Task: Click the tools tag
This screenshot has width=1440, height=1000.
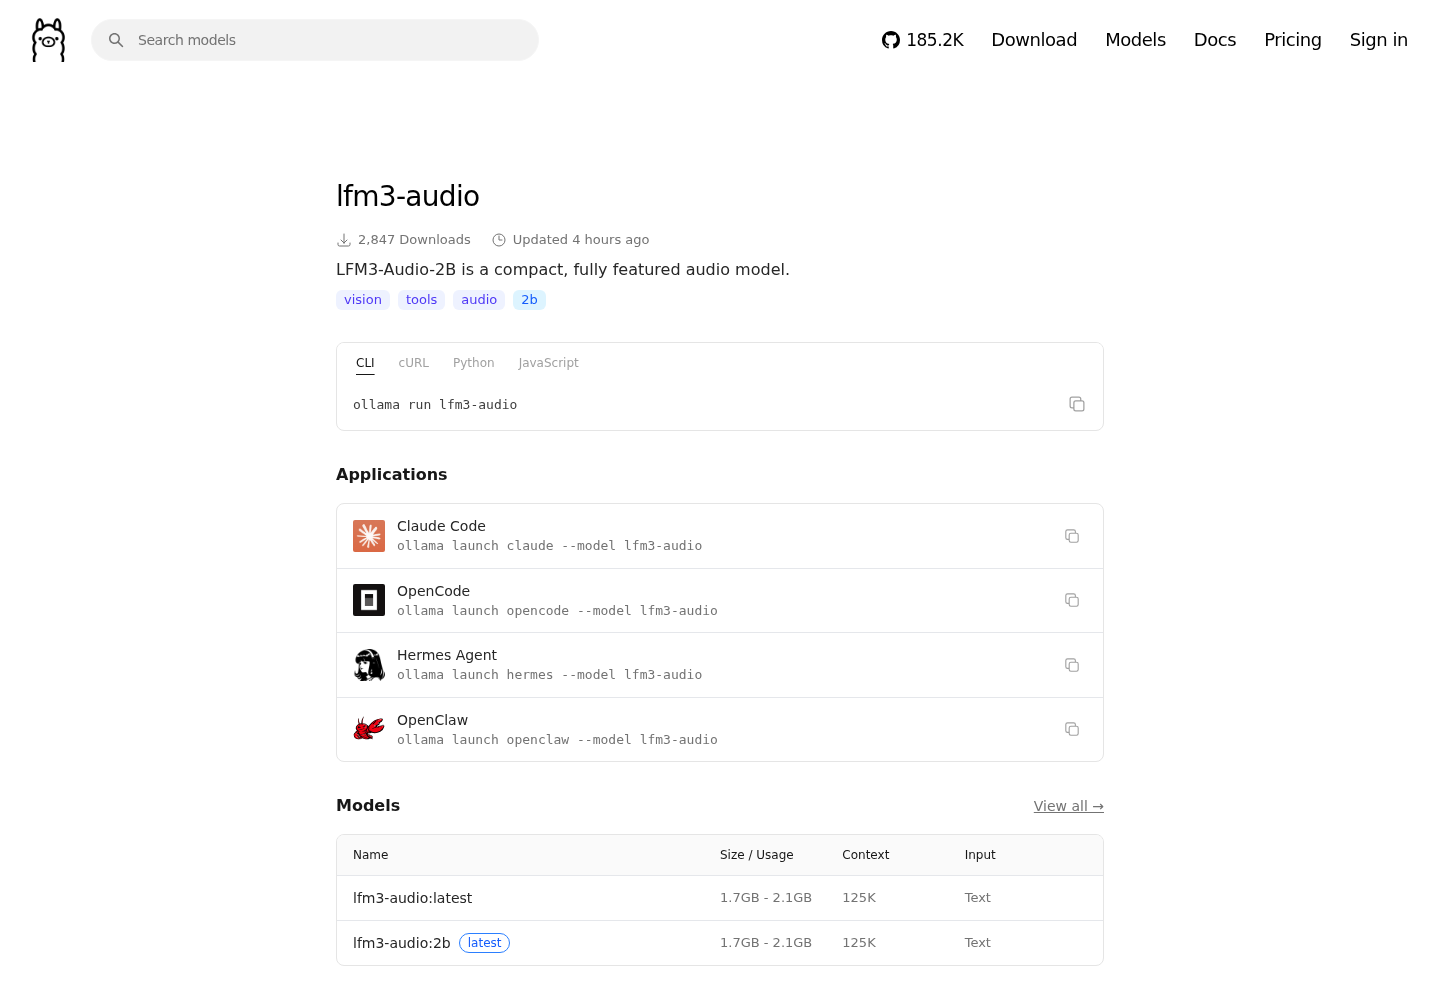Action: [x=422, y=300]
